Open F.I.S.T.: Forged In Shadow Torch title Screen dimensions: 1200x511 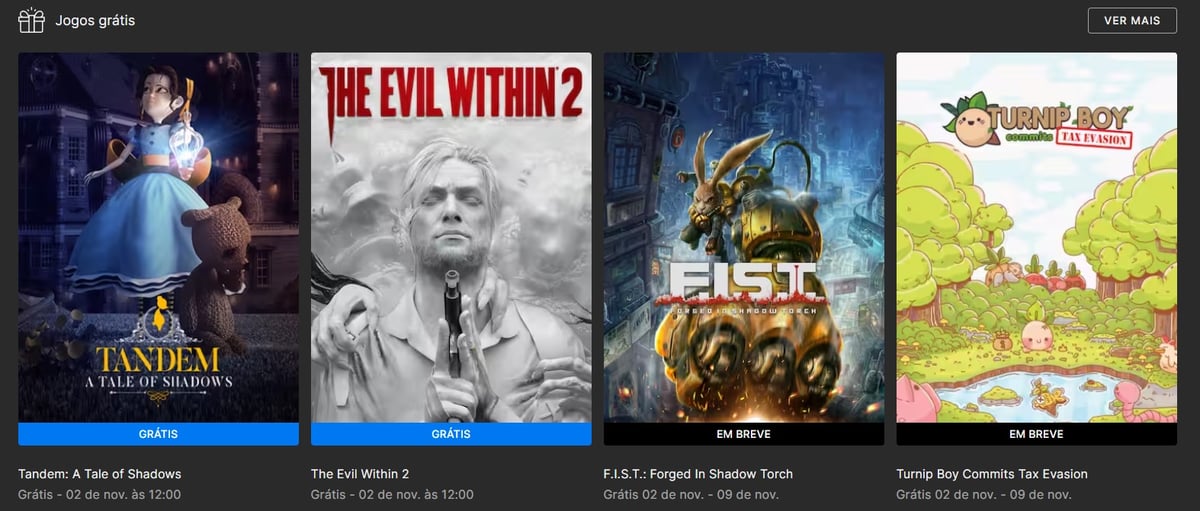click(x=698, y=474)
